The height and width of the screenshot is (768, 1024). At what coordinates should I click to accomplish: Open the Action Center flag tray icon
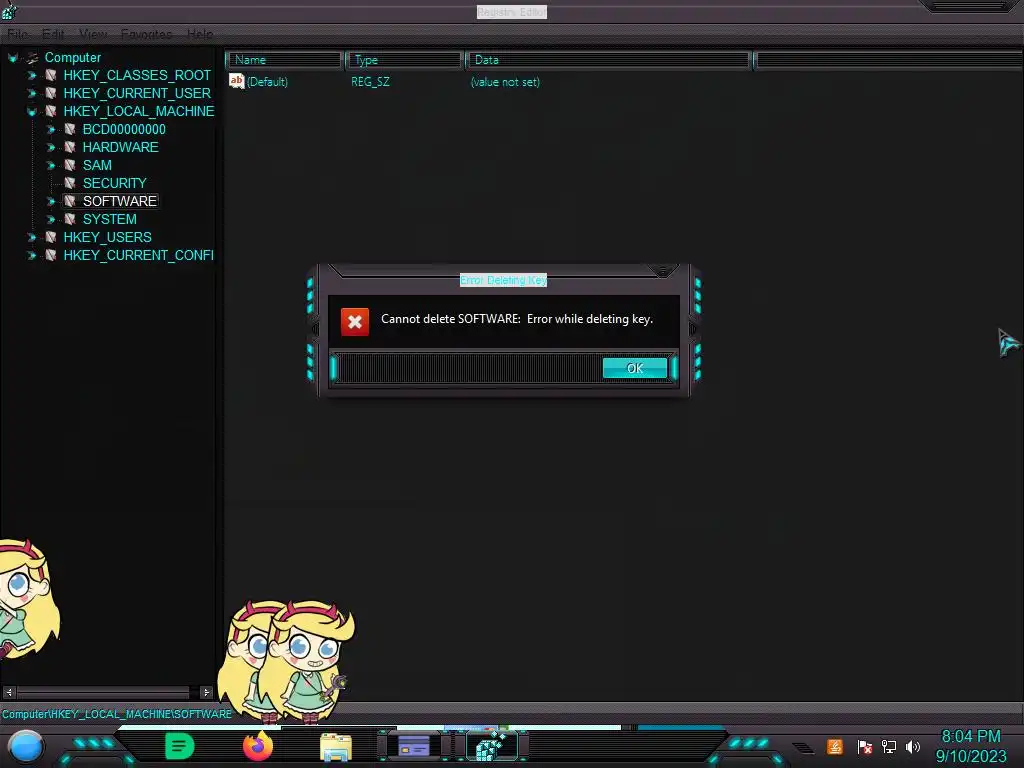(864, 746)
